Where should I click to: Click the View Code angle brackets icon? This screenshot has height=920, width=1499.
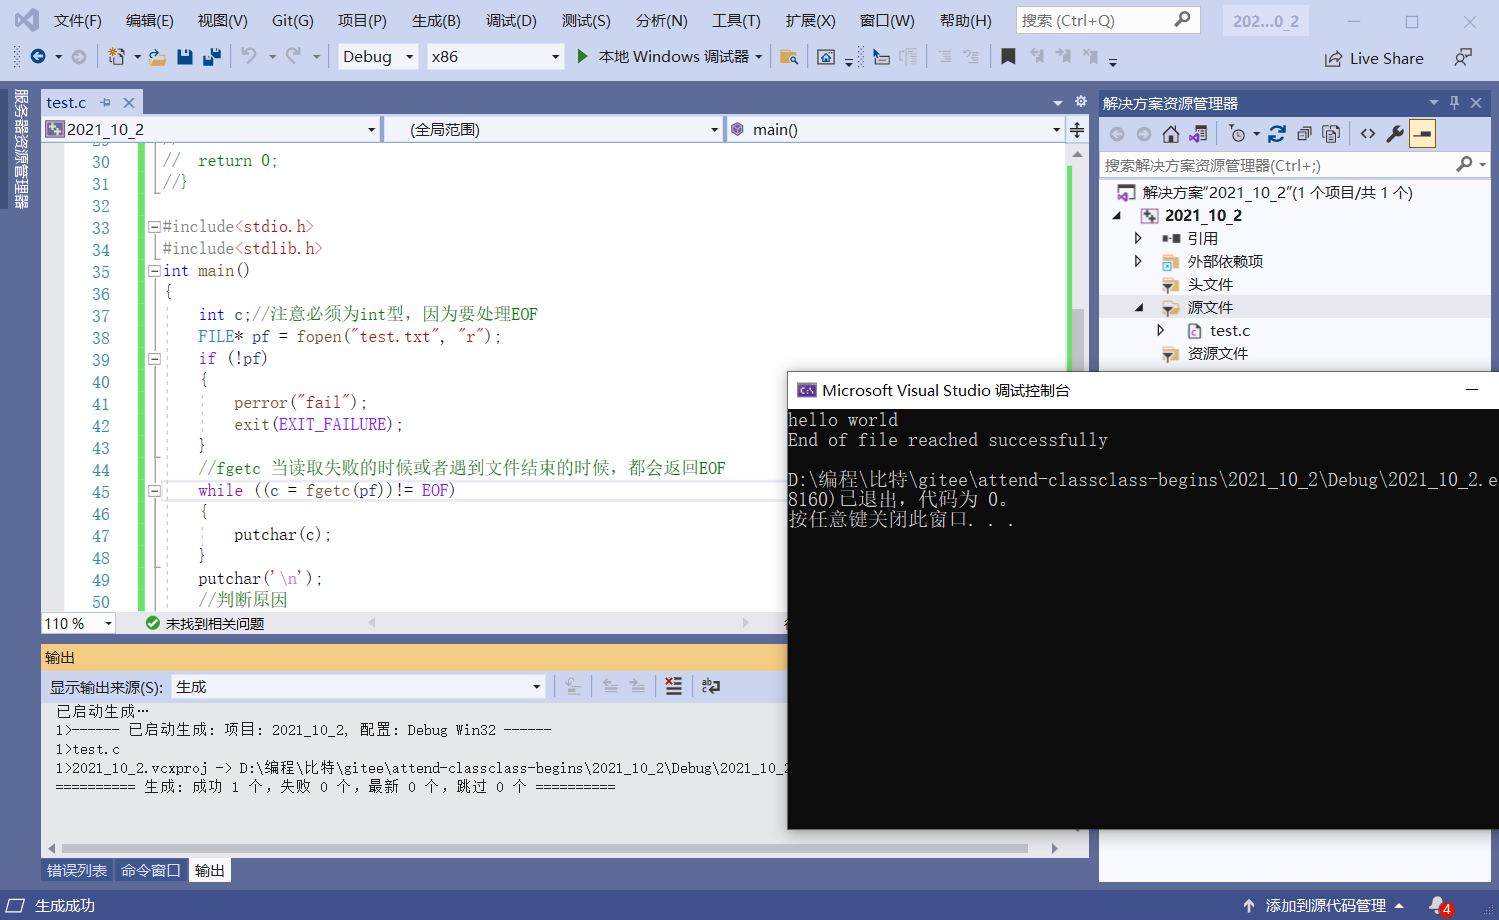tap(1368, 134)
